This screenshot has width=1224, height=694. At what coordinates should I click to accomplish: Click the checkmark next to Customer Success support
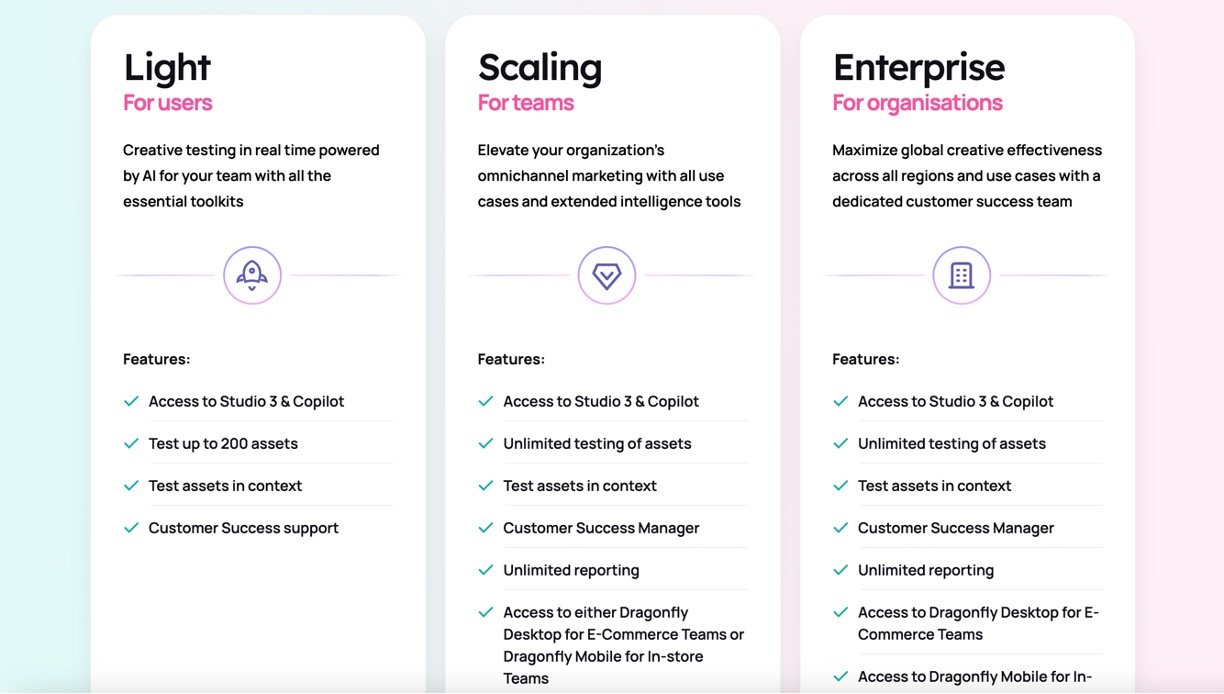131,528
